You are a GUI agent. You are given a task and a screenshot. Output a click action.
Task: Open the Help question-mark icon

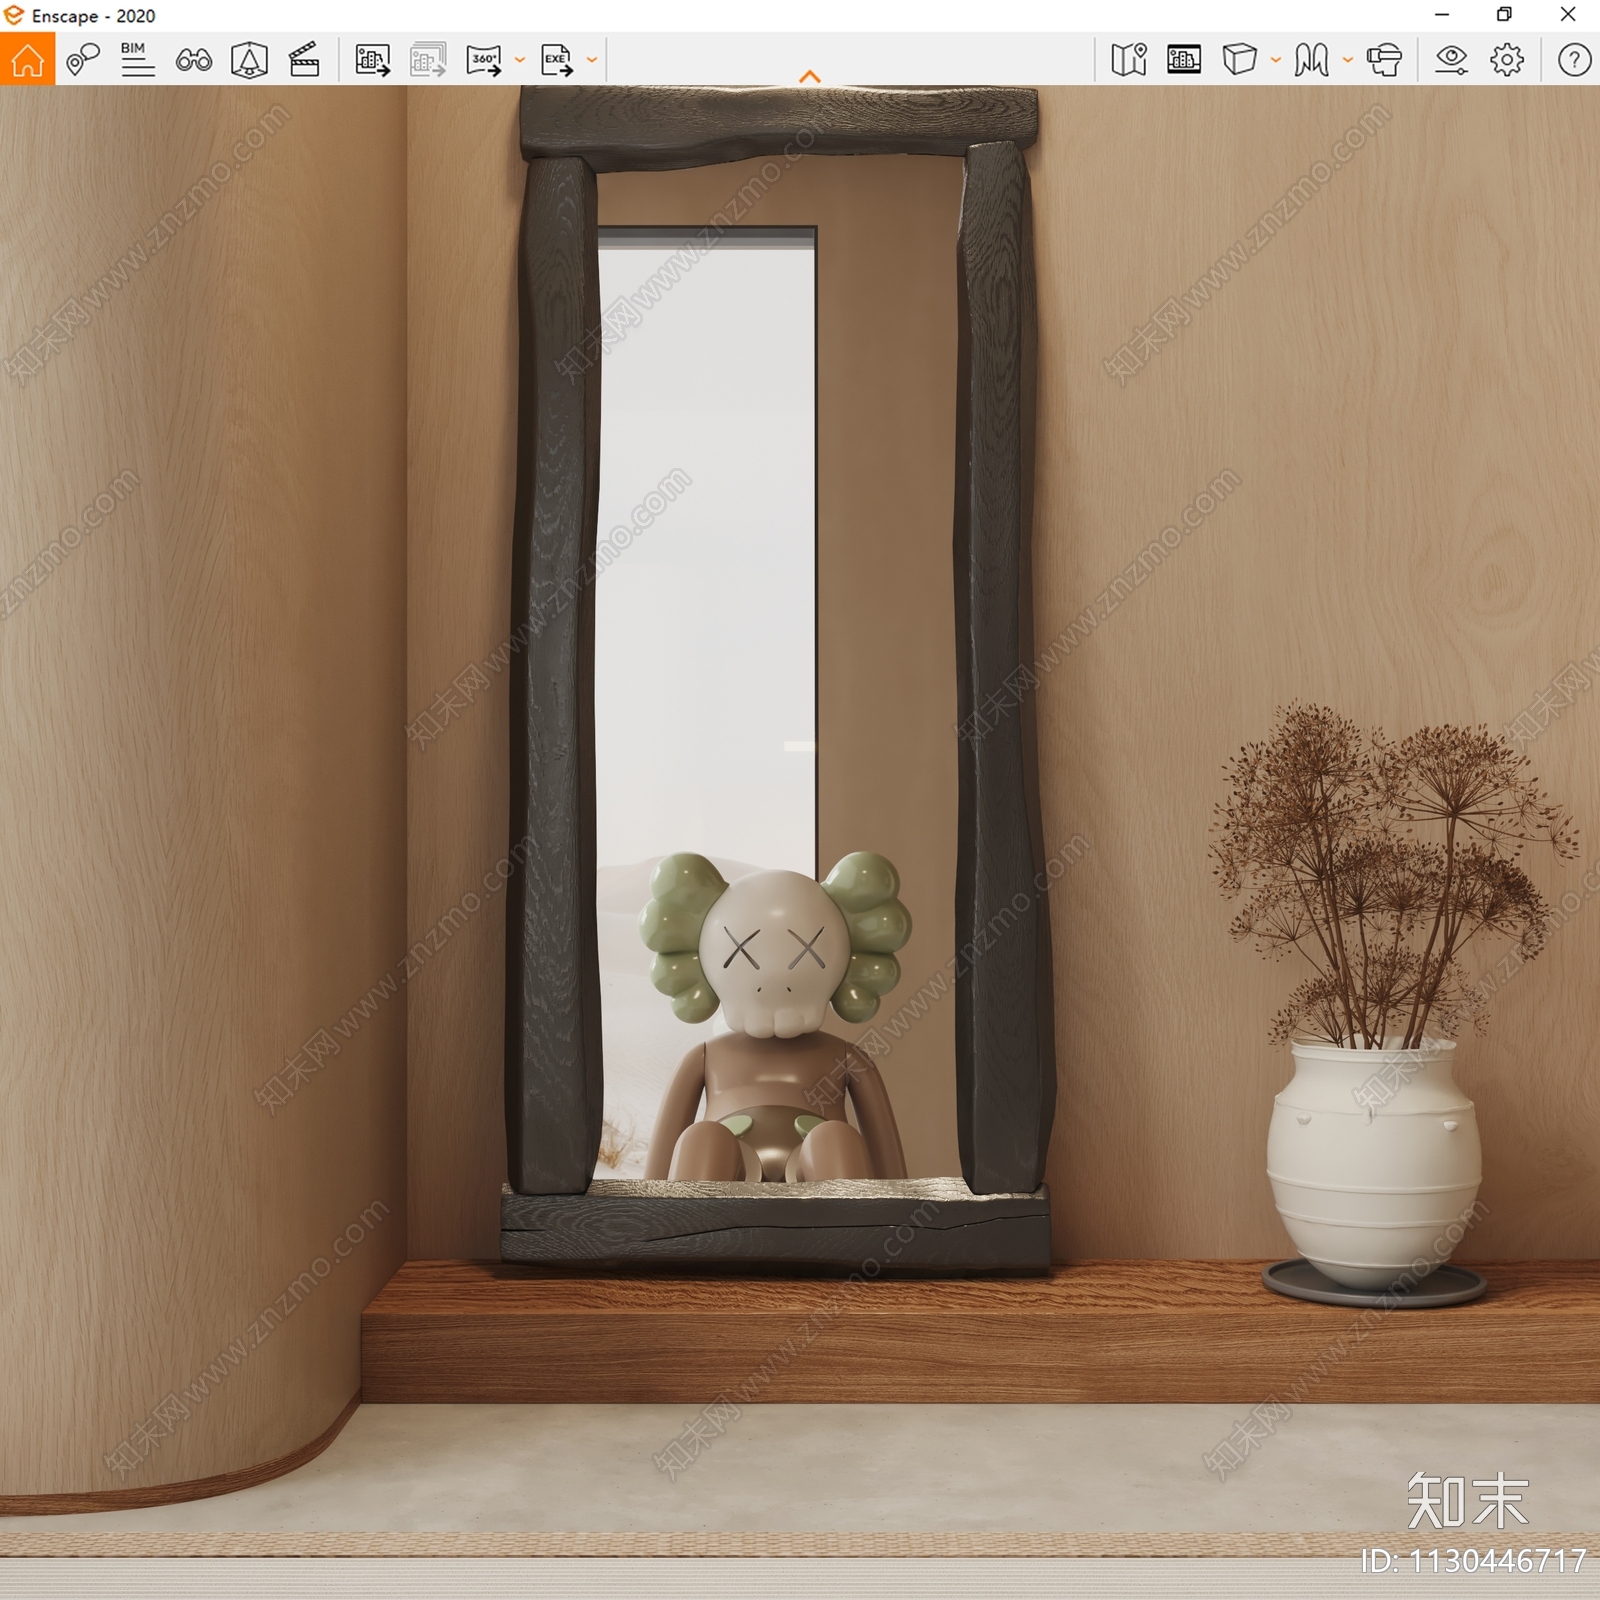[x=1574, y=60]
